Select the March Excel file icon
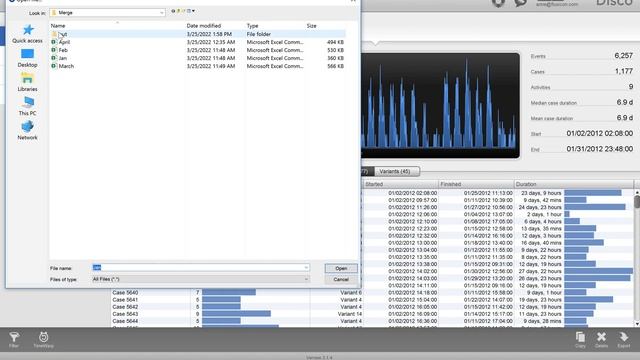640x360 pixels. click(x=54, y=66)
